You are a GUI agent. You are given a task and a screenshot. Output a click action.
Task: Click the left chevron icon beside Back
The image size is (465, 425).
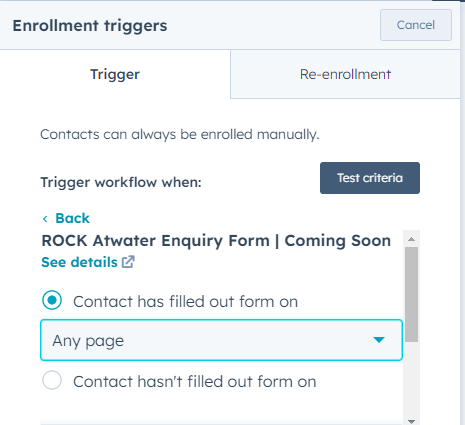tap(45, 219)
